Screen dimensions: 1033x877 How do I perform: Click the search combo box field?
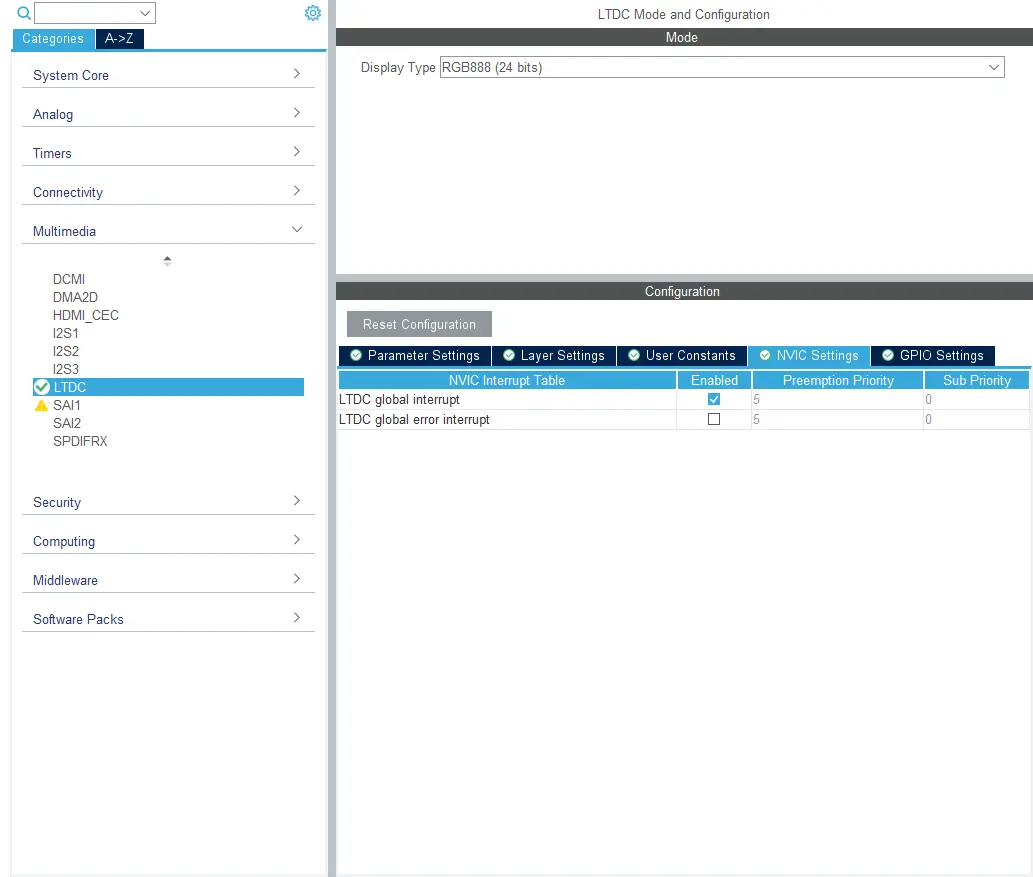pyautogui.click(x=87, y=13)
